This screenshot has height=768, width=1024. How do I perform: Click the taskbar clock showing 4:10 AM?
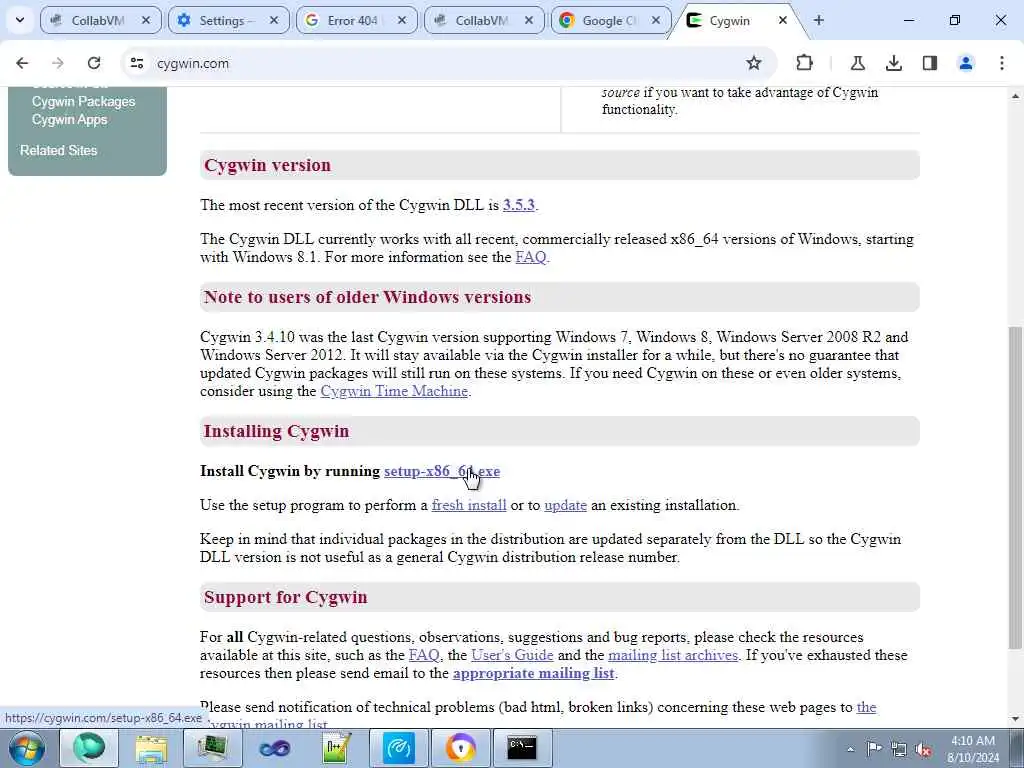click(x=973, y=749)
